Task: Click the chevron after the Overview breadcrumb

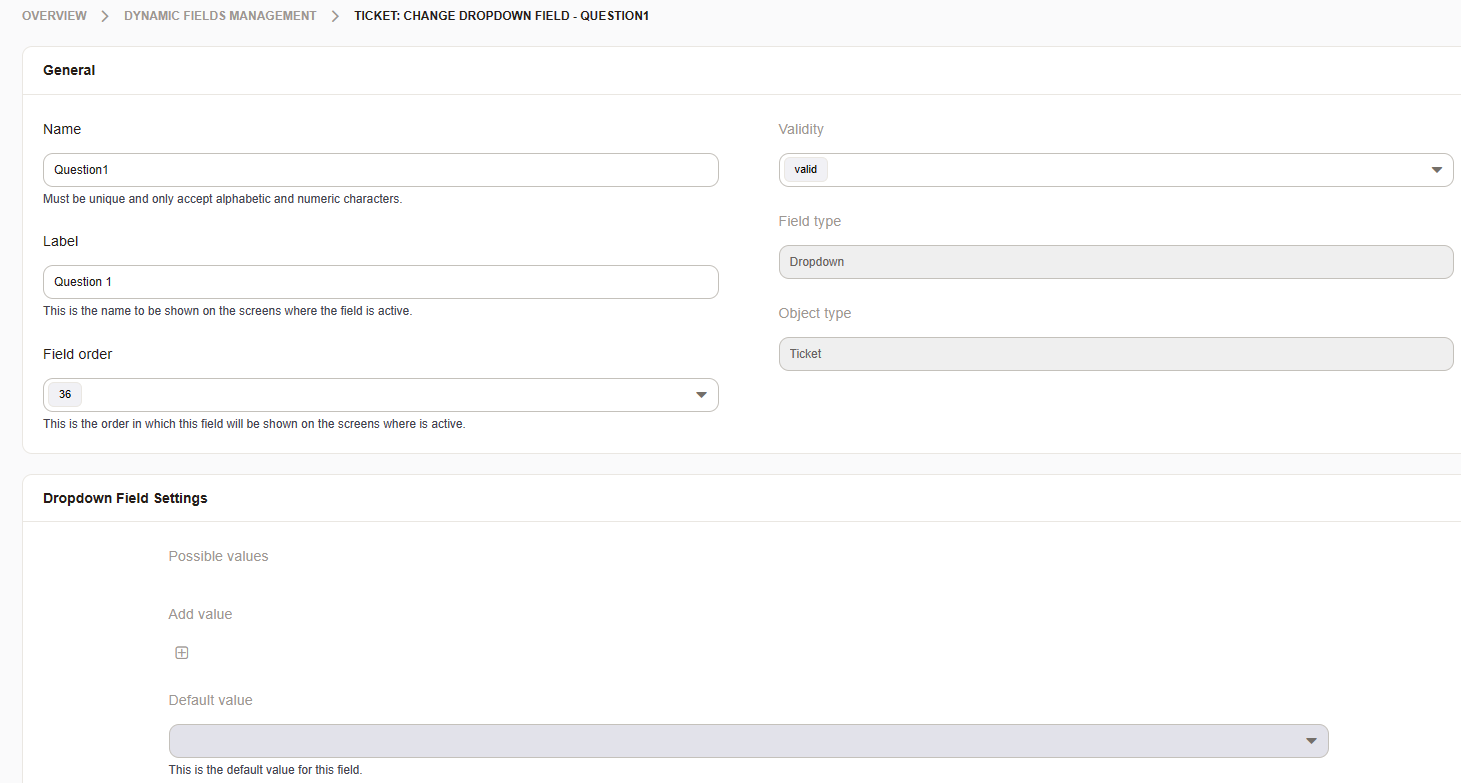Action: coord(105,16)
